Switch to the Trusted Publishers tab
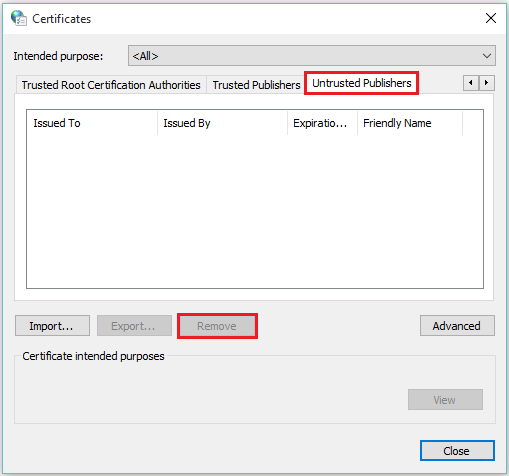The image size is (509, 476). coord(256,85)
